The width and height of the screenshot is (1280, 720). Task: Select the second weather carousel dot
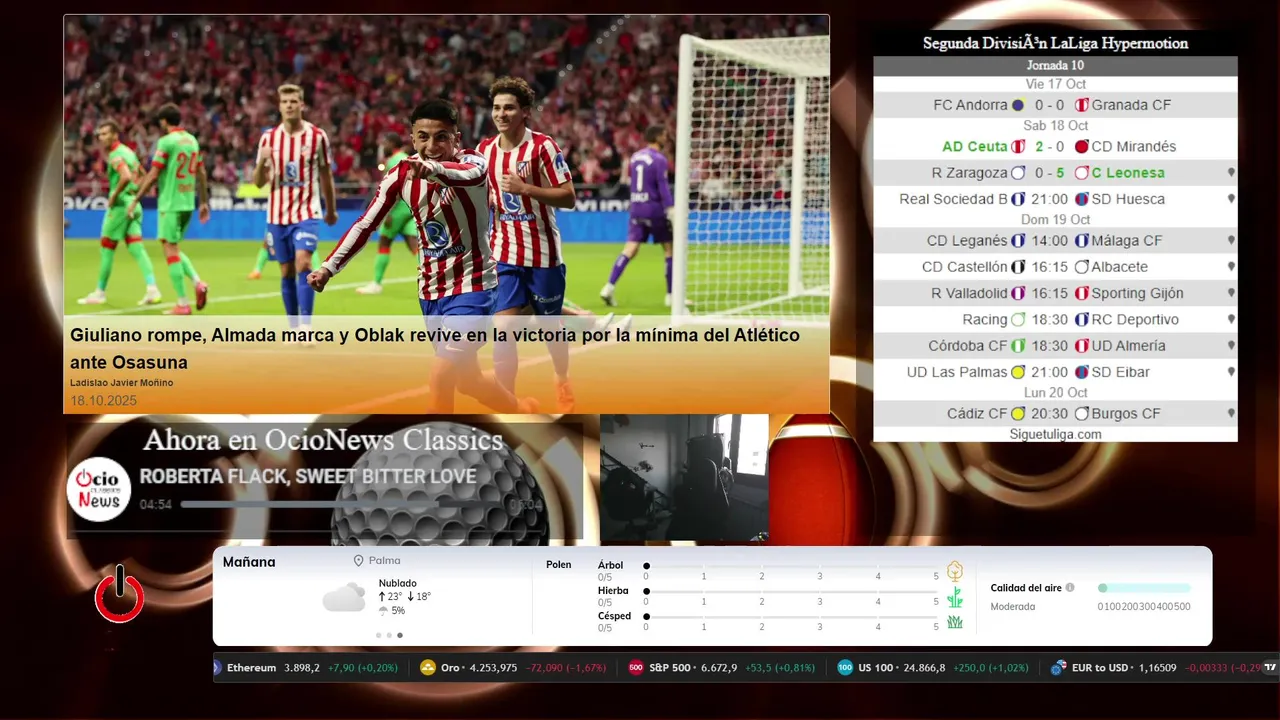[x=389, y=635]
